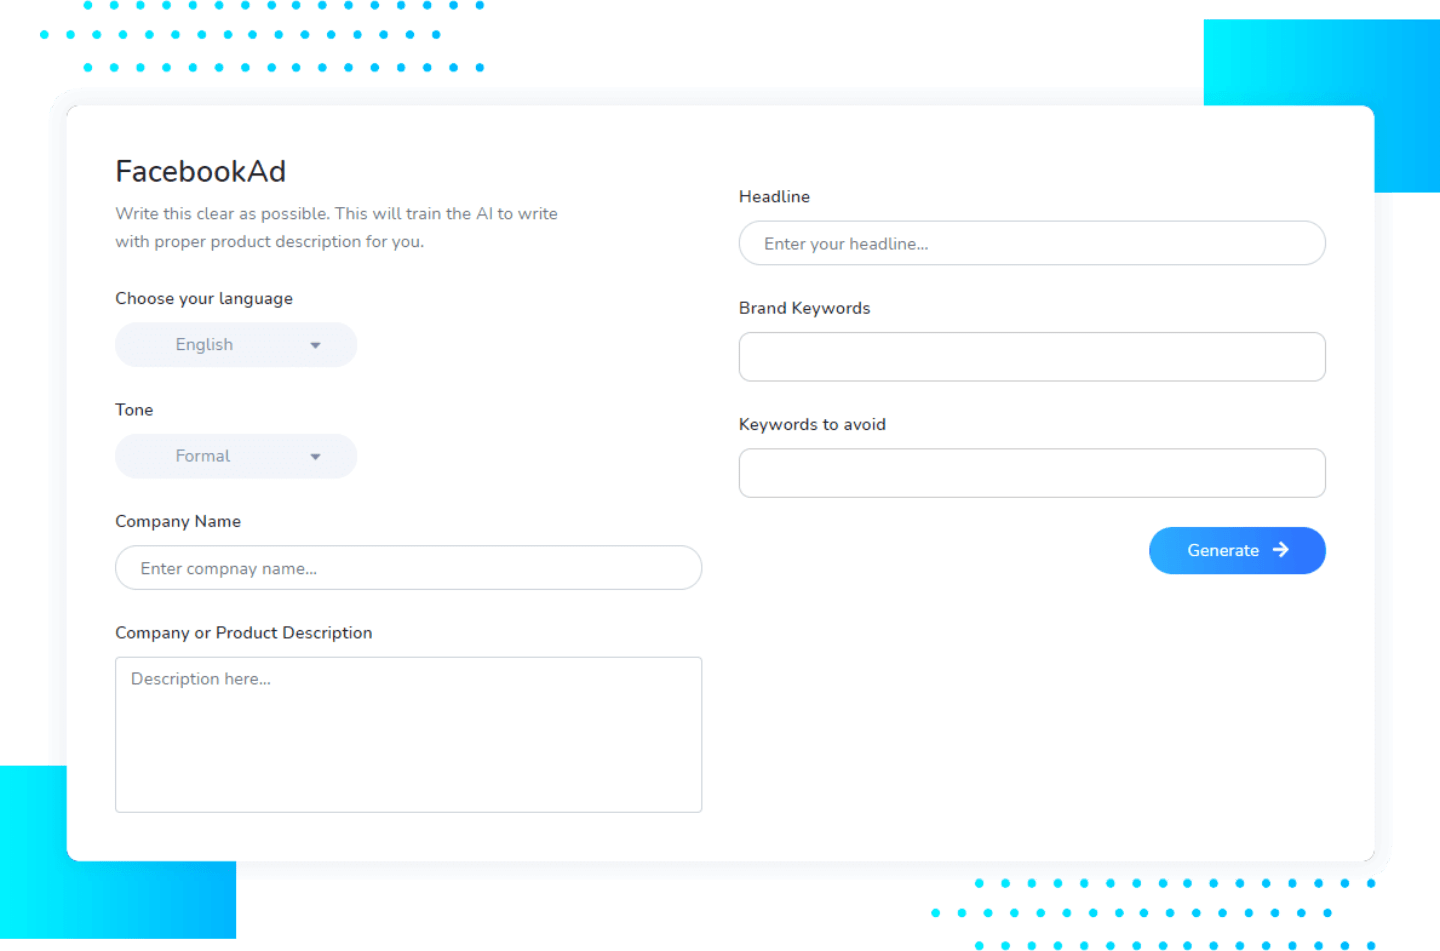
Task: Click the 'Company or Product Description' label
Action: tap(244, 633)
